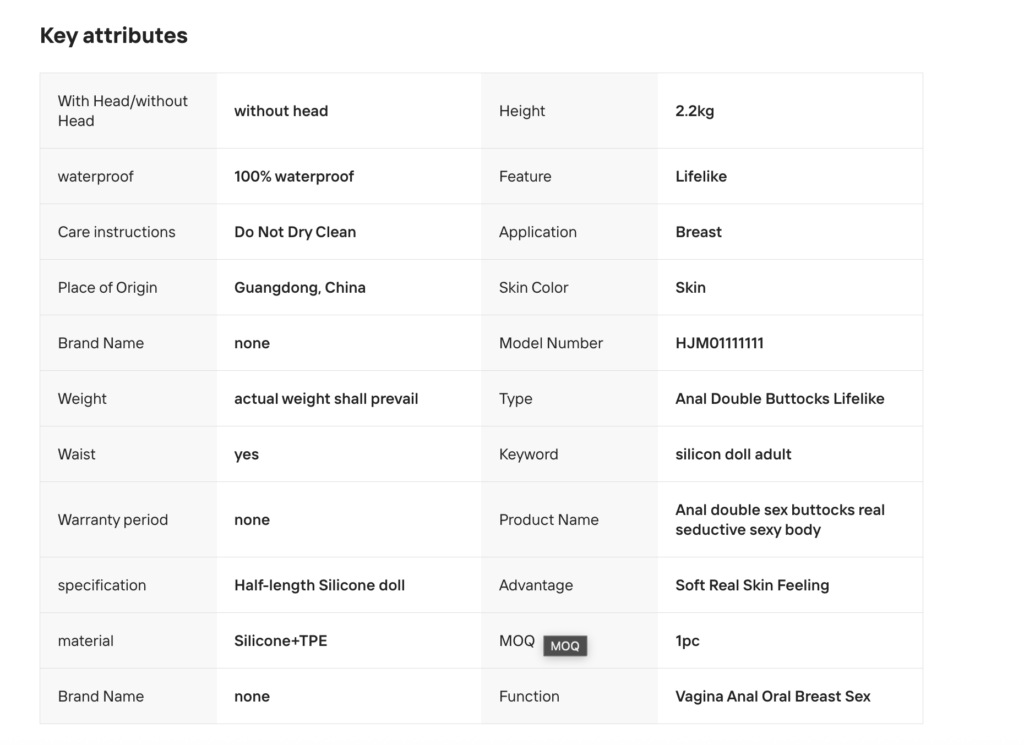Click the 'Soft Real Skin Feeling' value
Image resolution: width=1024 pixels, height=745 pixels.
click(751, 585)
